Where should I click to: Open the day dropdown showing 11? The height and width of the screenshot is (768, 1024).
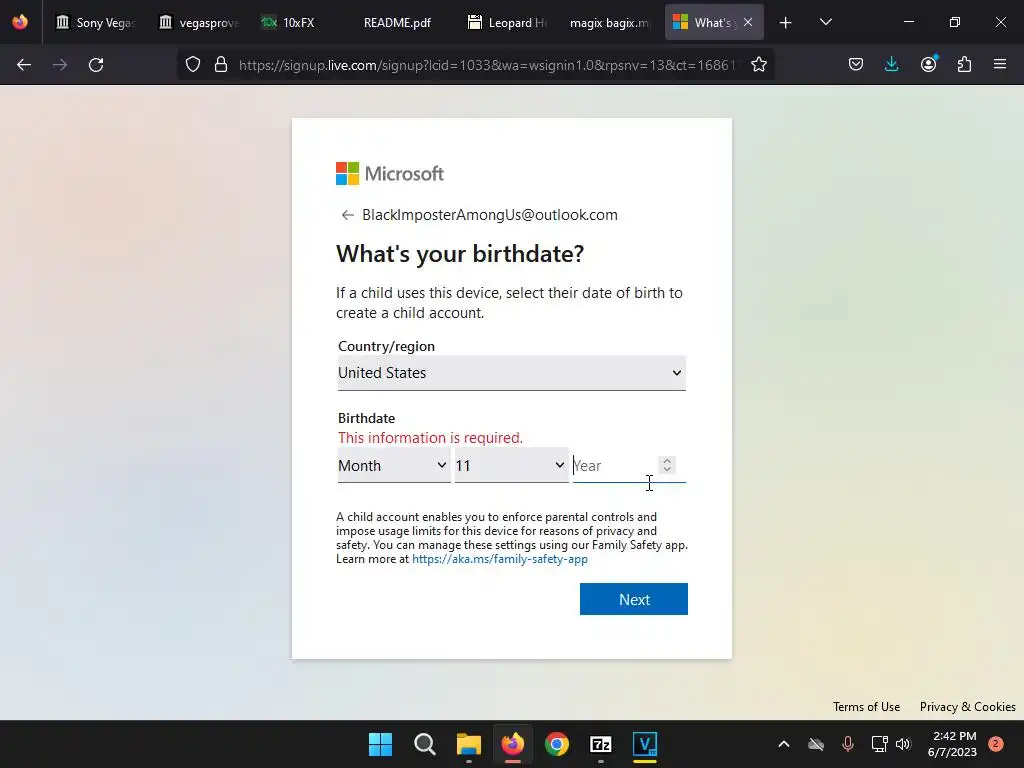pyautogui.click(x=511, y=466)
